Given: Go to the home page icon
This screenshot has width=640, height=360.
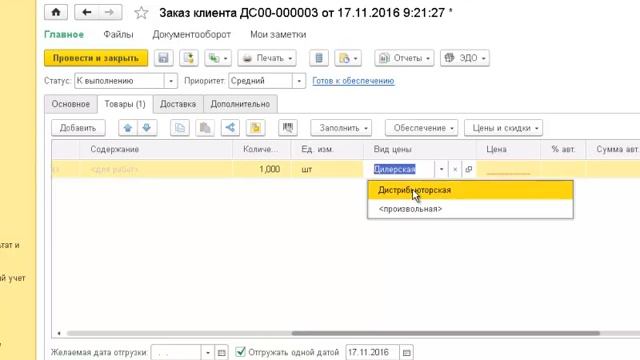Looking at the screenshot, I should tap(56, 12).
